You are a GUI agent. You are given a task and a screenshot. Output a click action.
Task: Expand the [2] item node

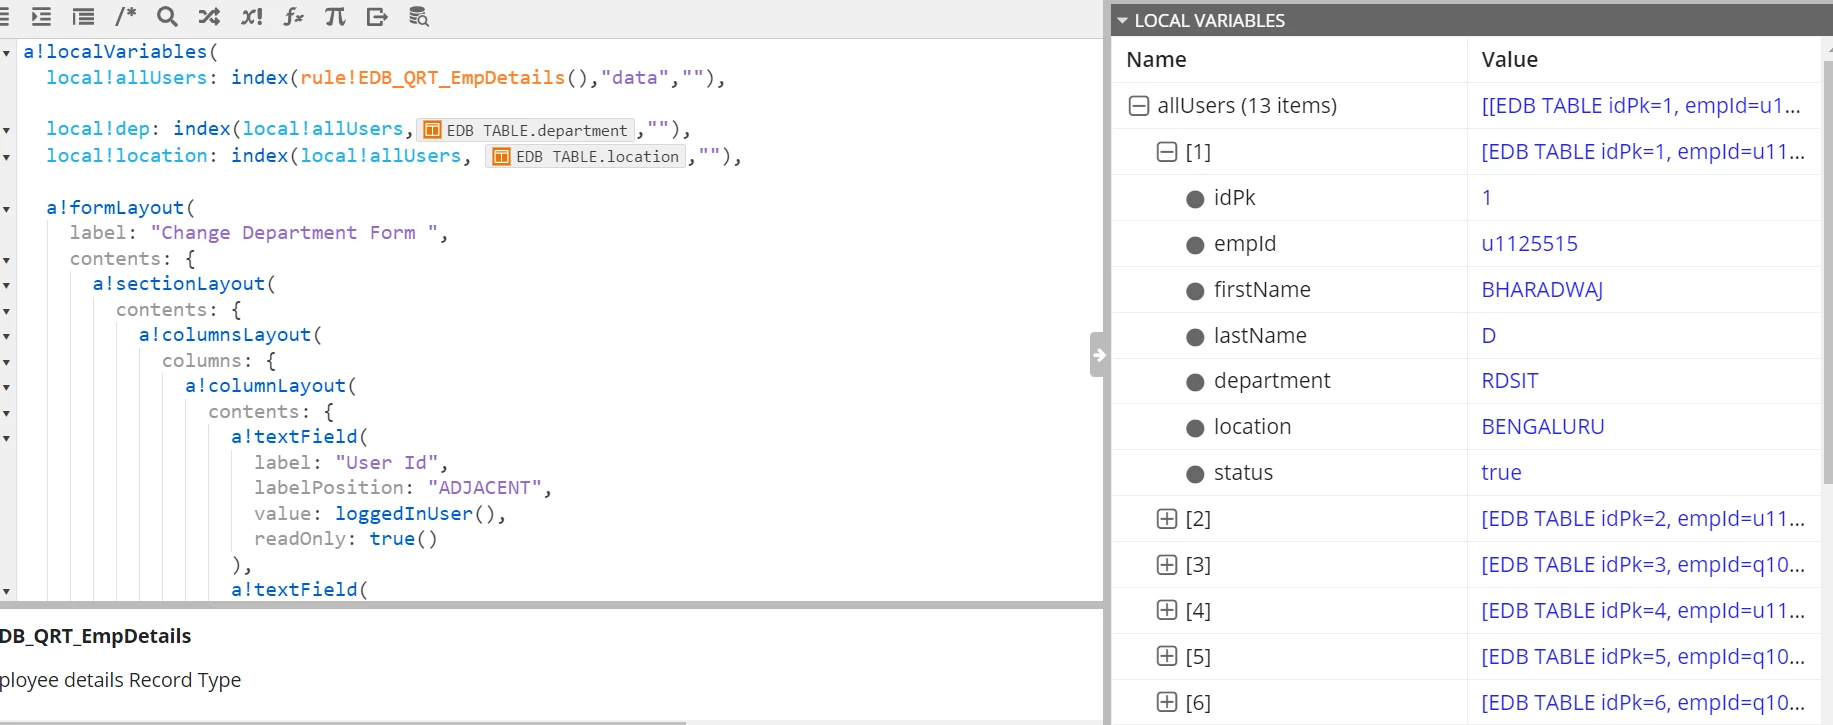click(x=1166, y=518)
